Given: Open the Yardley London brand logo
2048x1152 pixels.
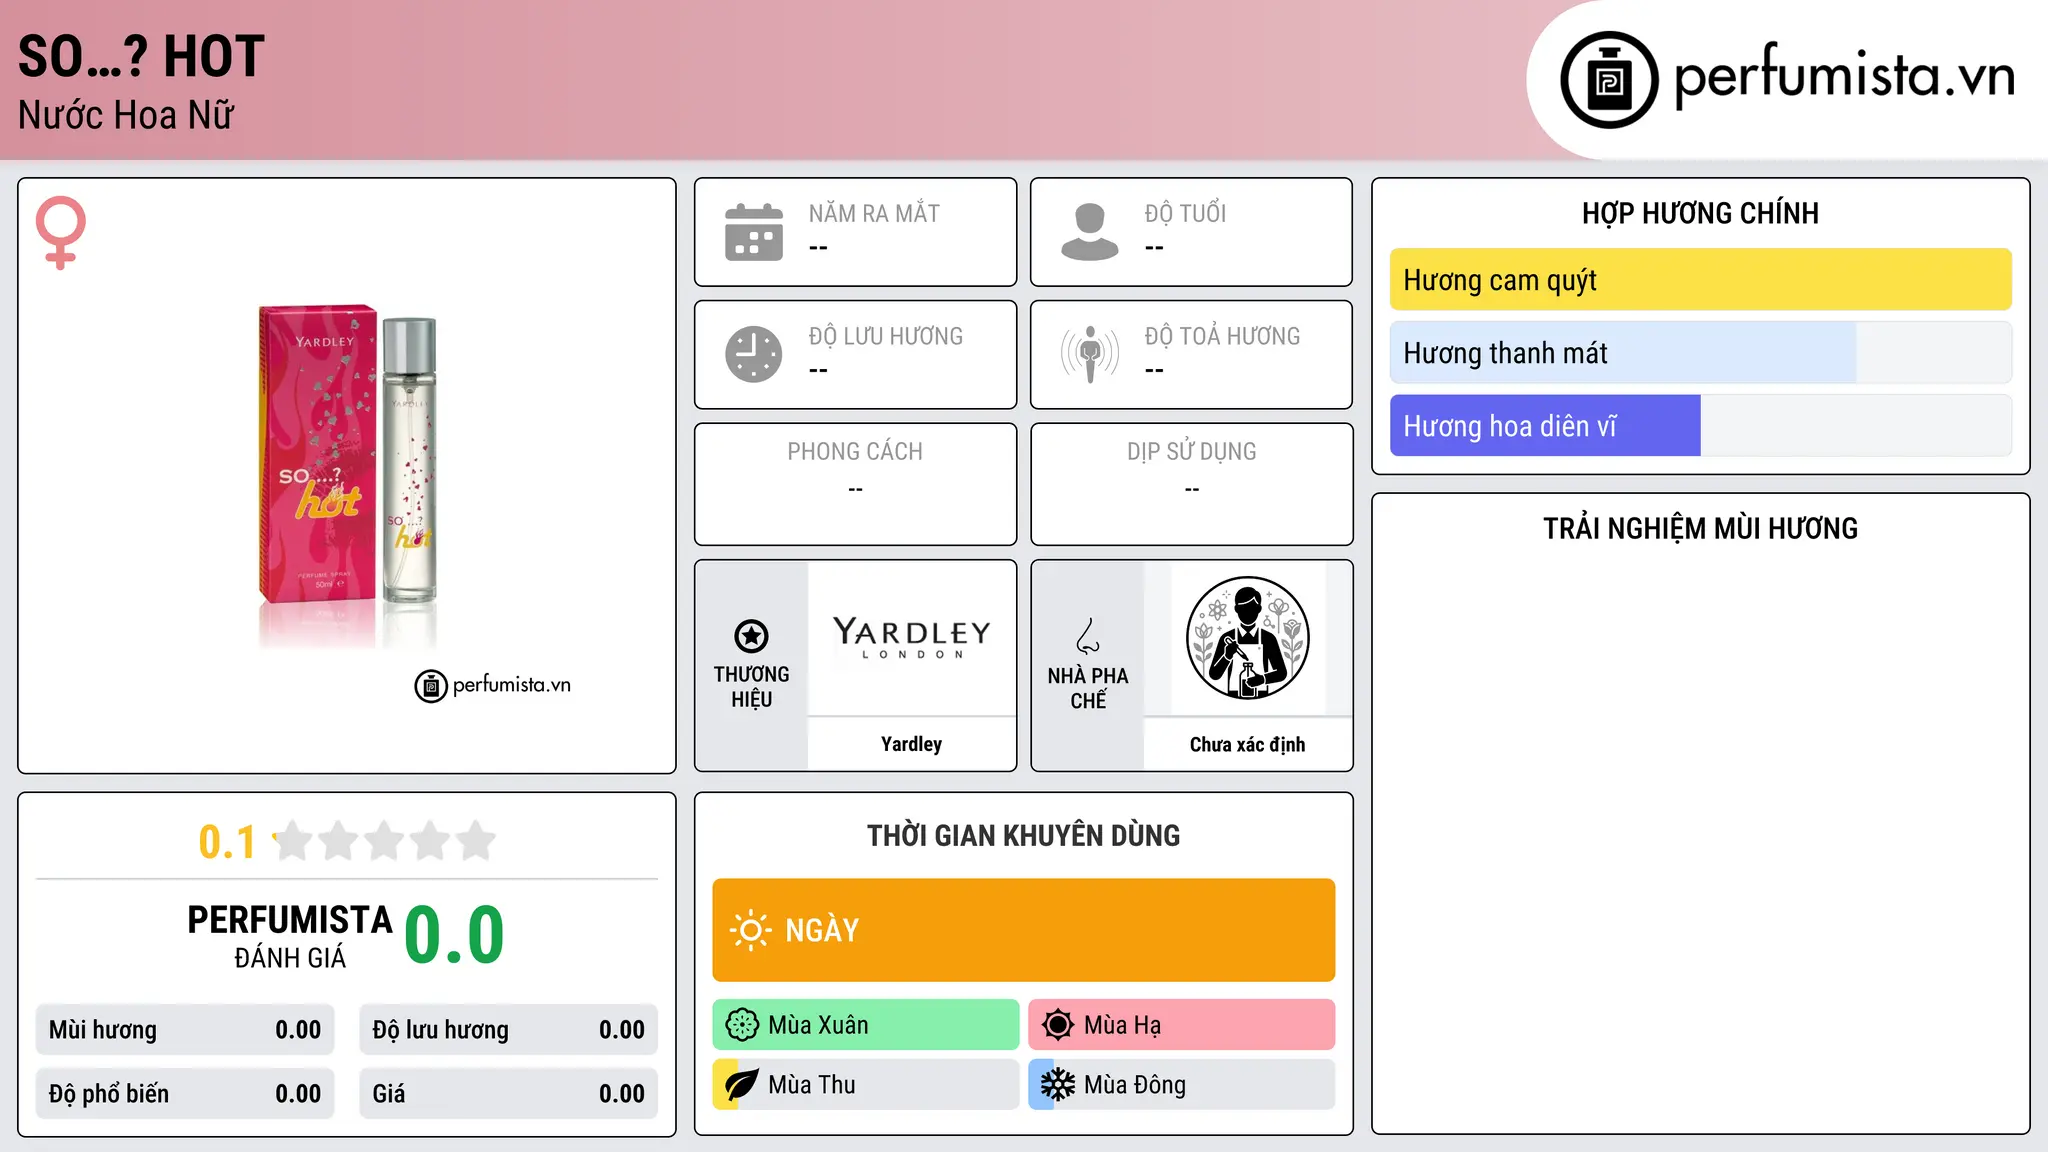Looking at the screenshot, I should click(911, 638).
